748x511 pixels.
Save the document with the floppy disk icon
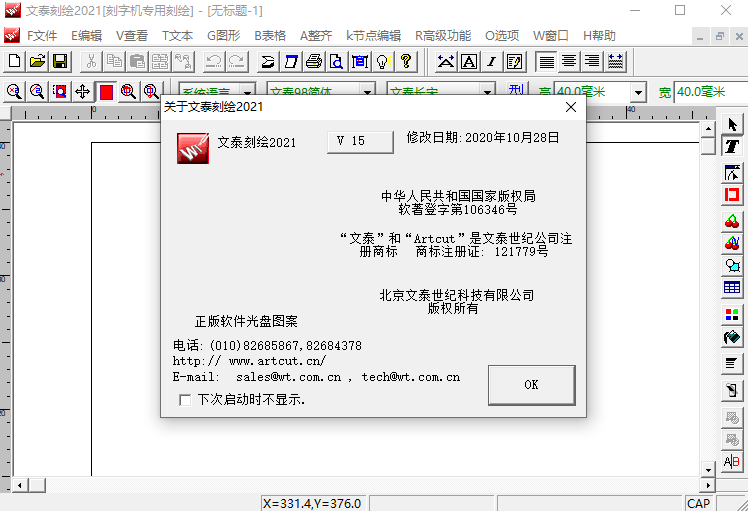(60, 61)
